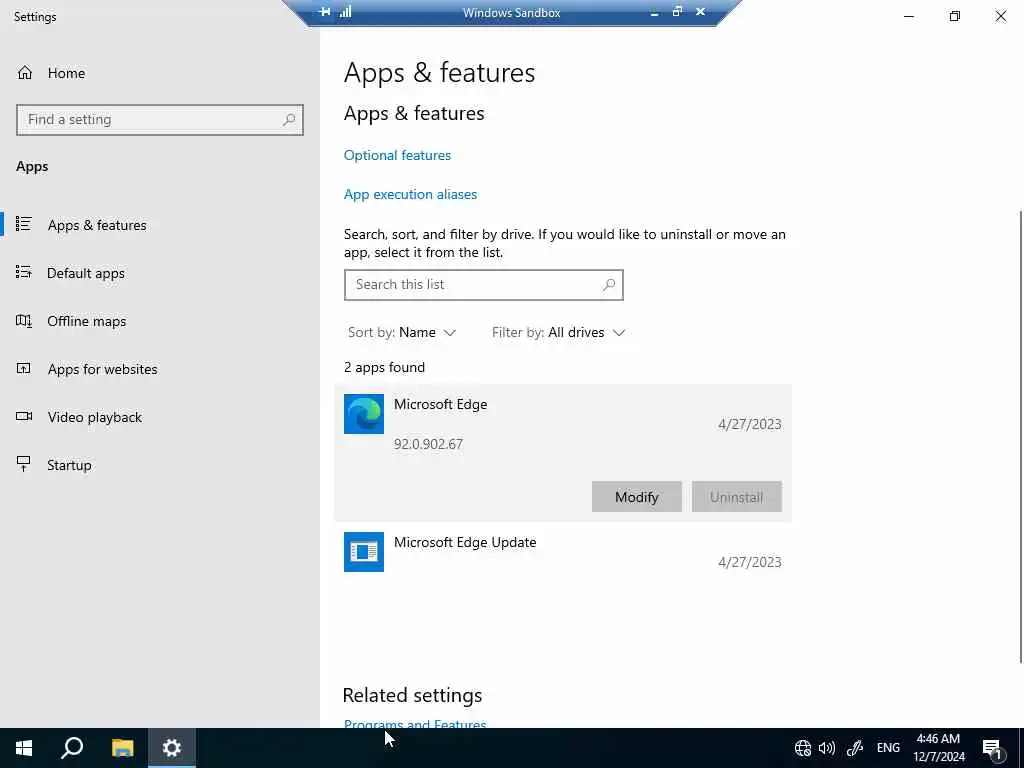Minimize the Windows Sandbox connection bar
Image resolution: width=1024 pixels, height=768 pixels.
[x=654, y=12]
